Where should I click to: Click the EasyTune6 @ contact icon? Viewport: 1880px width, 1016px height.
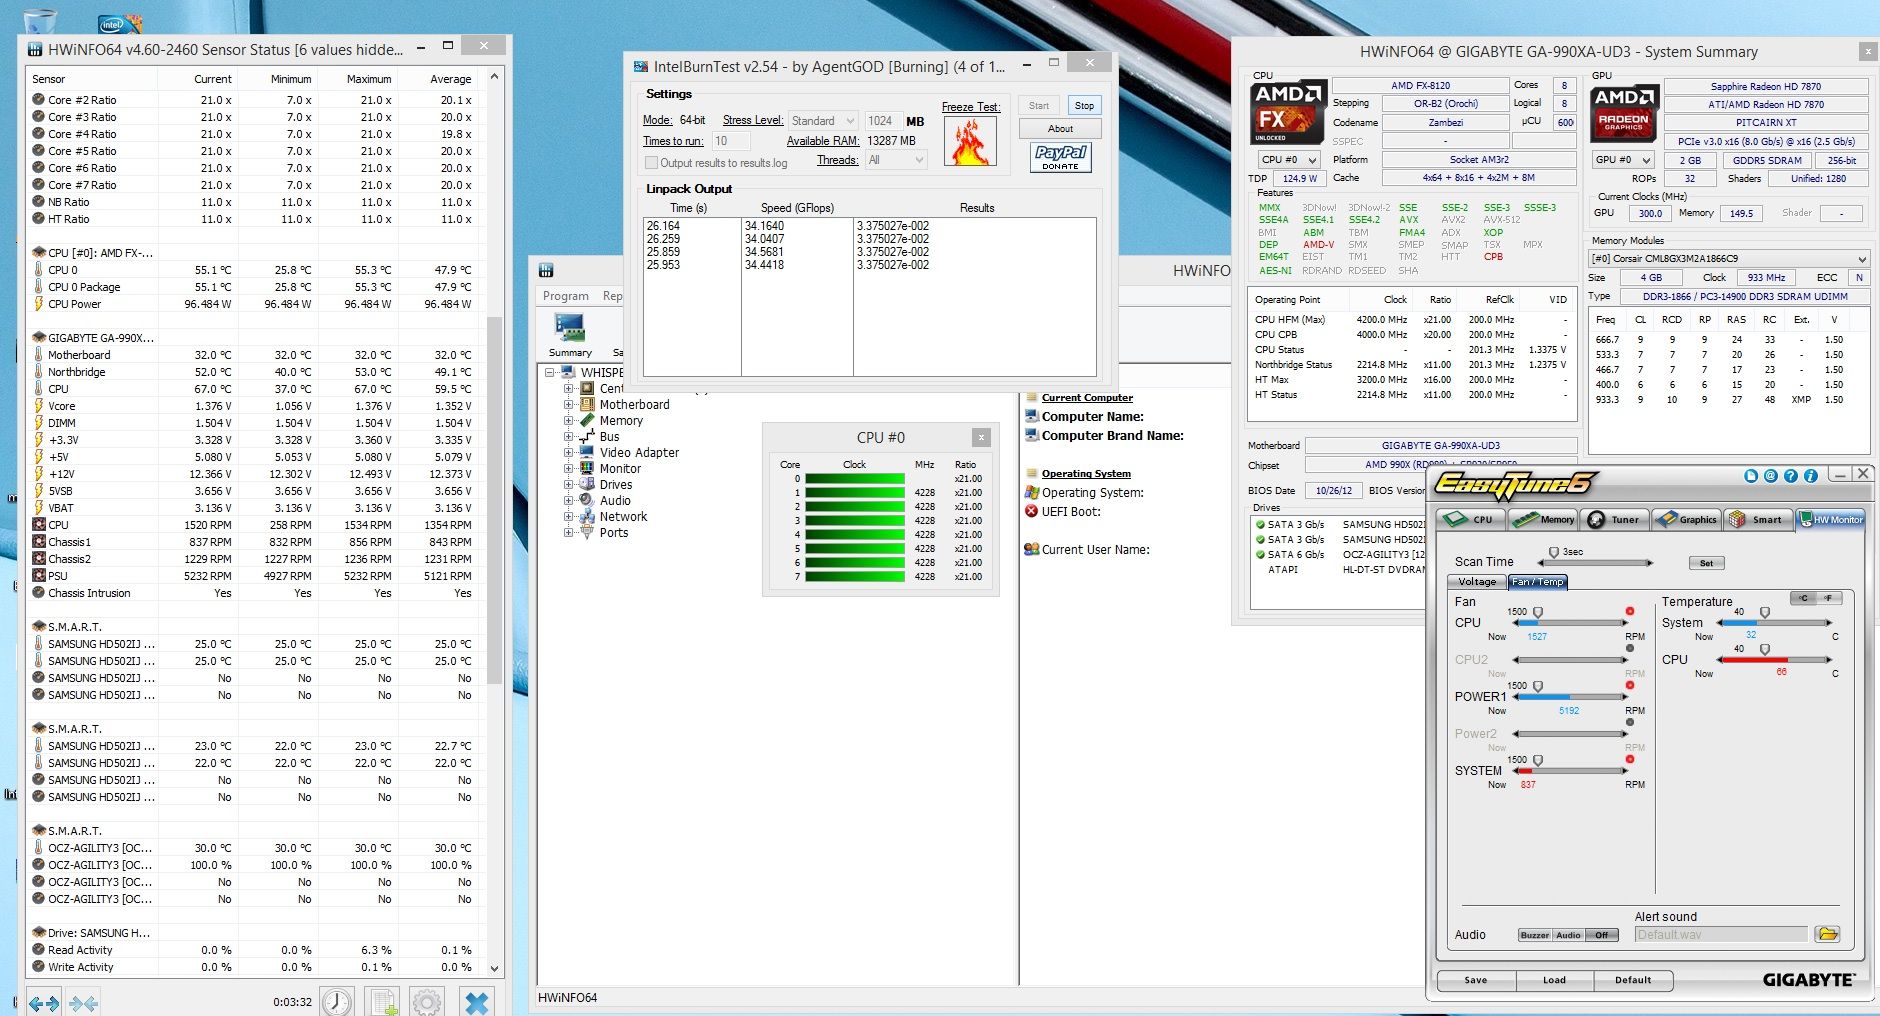coord(1770,476)
